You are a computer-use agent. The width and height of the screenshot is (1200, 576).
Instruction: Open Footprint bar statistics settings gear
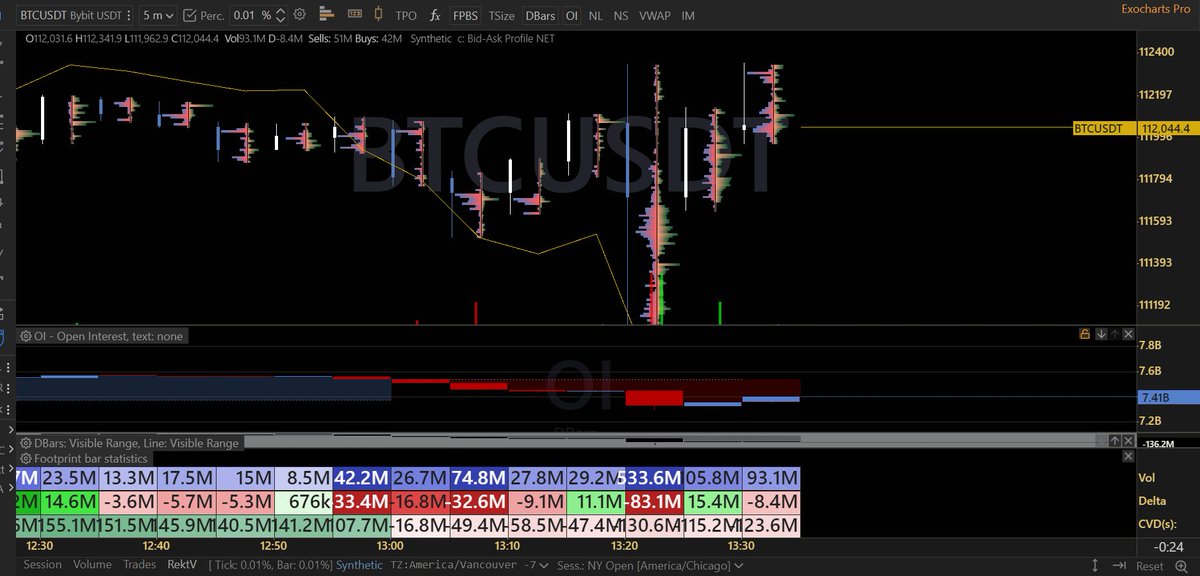click(x=25, y=458)
